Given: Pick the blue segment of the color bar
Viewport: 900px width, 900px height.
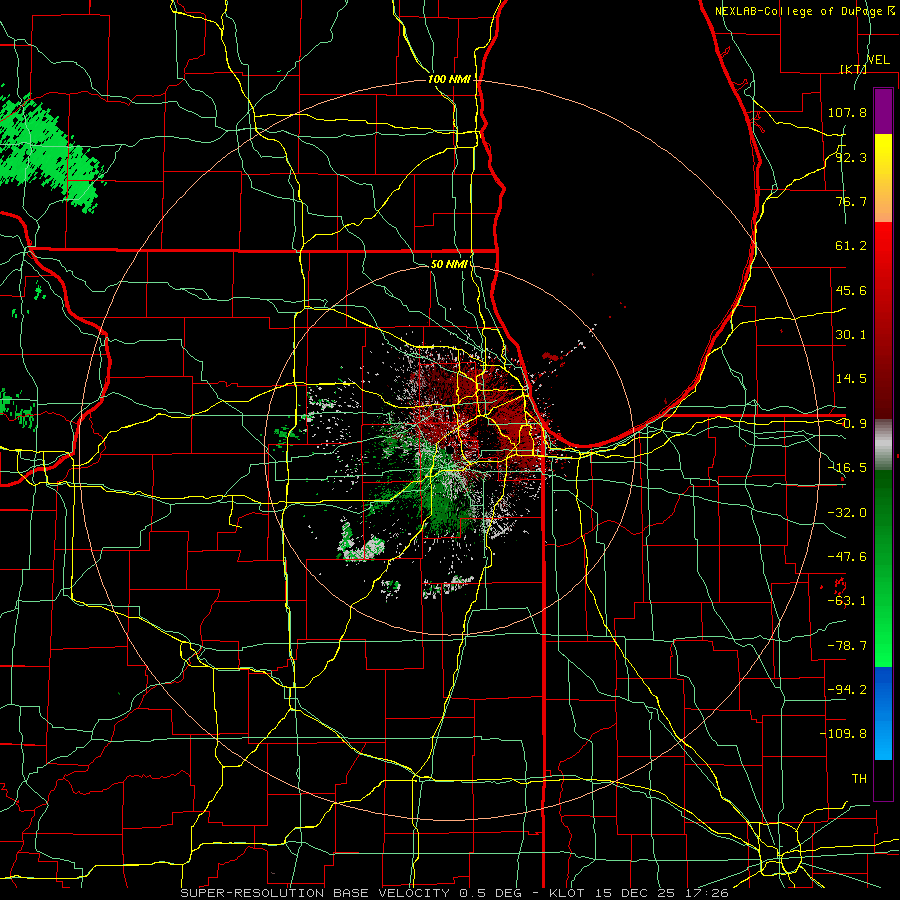Looking at the screenshot, I should coord(883,713).
